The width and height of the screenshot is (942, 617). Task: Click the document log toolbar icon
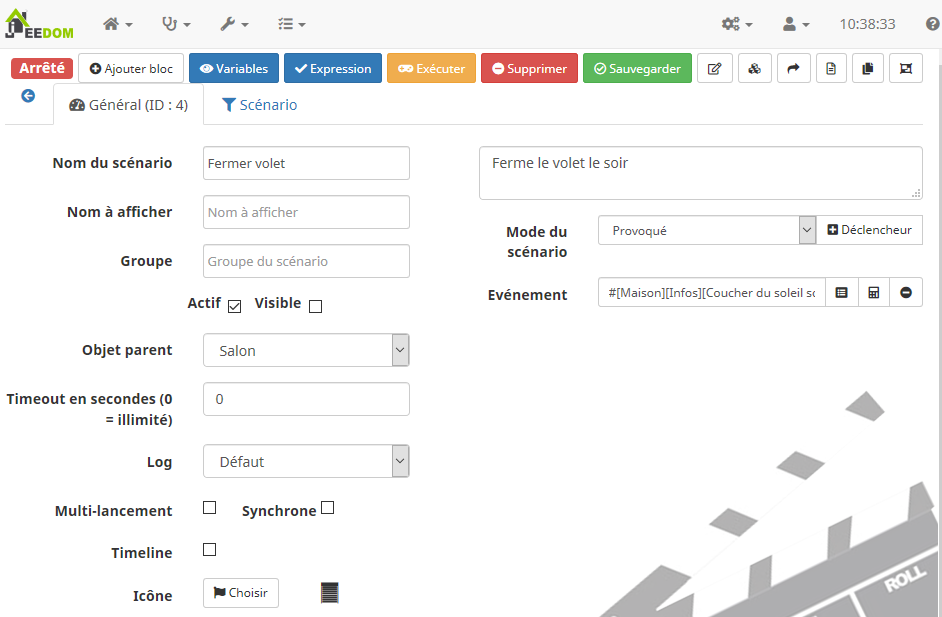[x=831, y=68]
